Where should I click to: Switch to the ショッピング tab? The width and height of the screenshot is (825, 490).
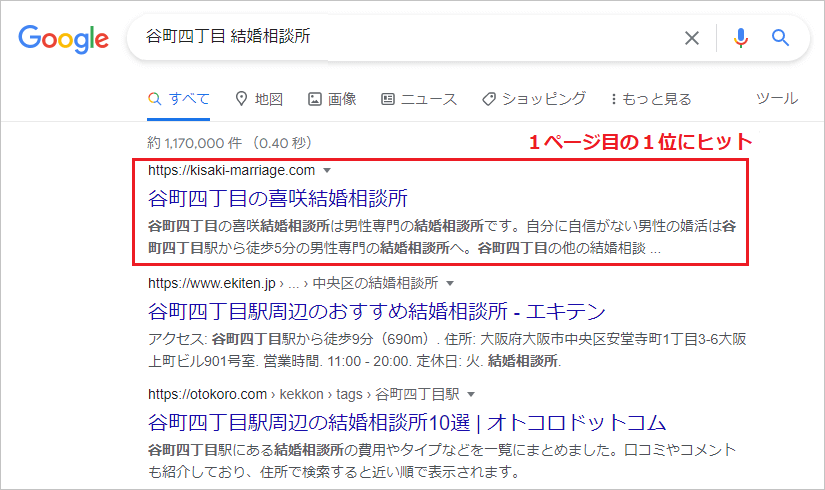pyautogui.click(x=534, y=98)
